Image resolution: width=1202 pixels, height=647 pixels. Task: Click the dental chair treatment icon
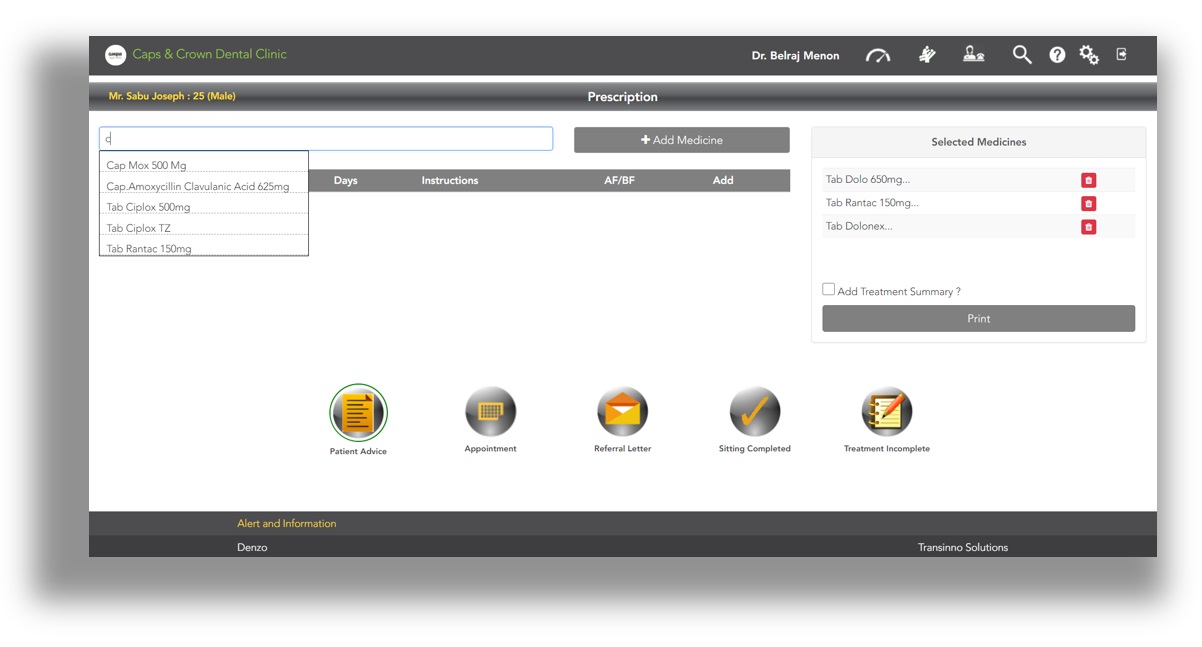927,55
